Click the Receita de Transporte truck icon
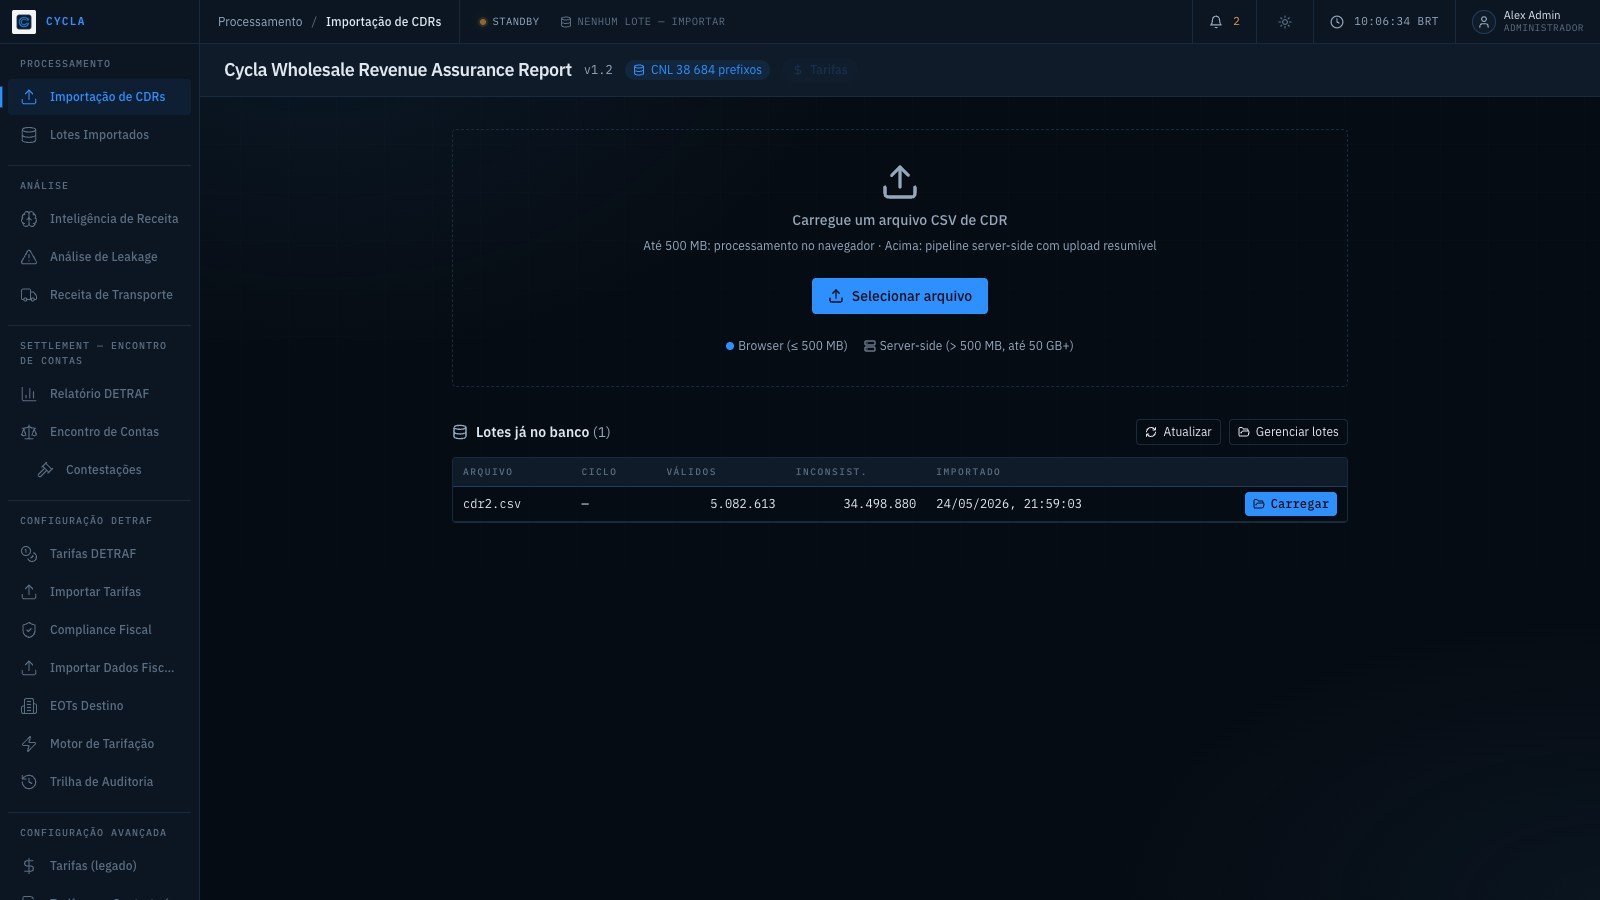 (x=29, y=295)
